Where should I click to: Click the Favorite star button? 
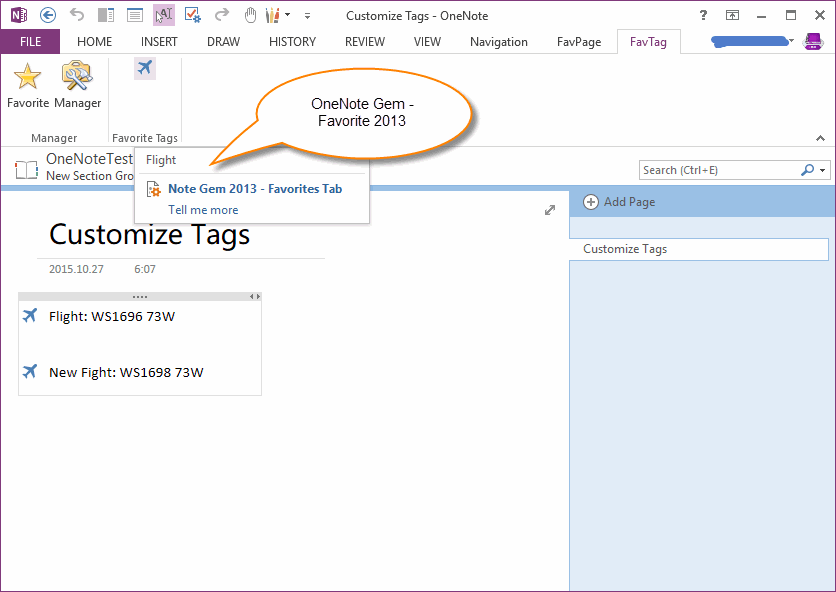(28, 85)
